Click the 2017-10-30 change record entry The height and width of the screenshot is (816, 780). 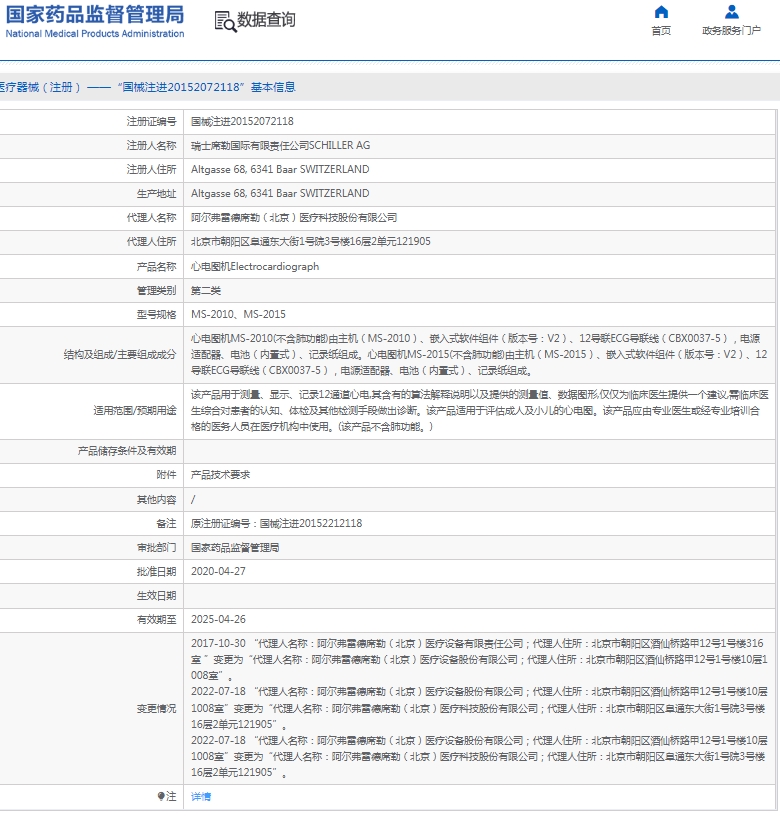coord(479,659)
